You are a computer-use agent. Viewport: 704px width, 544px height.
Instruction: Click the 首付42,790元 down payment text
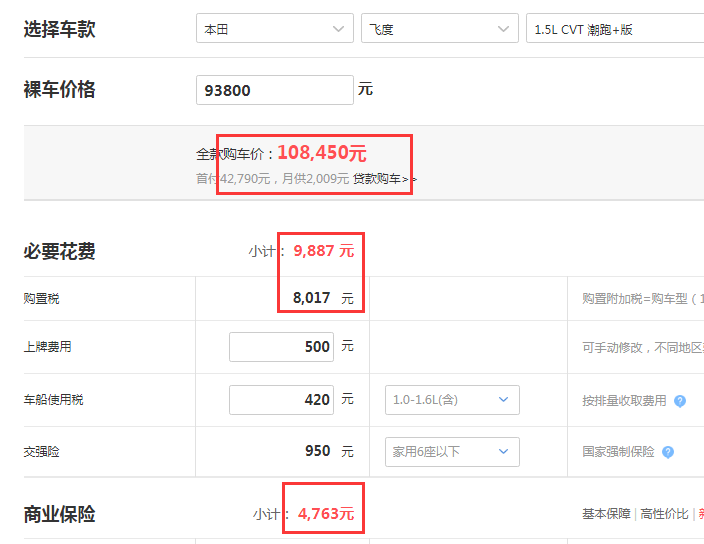[233, 179]
